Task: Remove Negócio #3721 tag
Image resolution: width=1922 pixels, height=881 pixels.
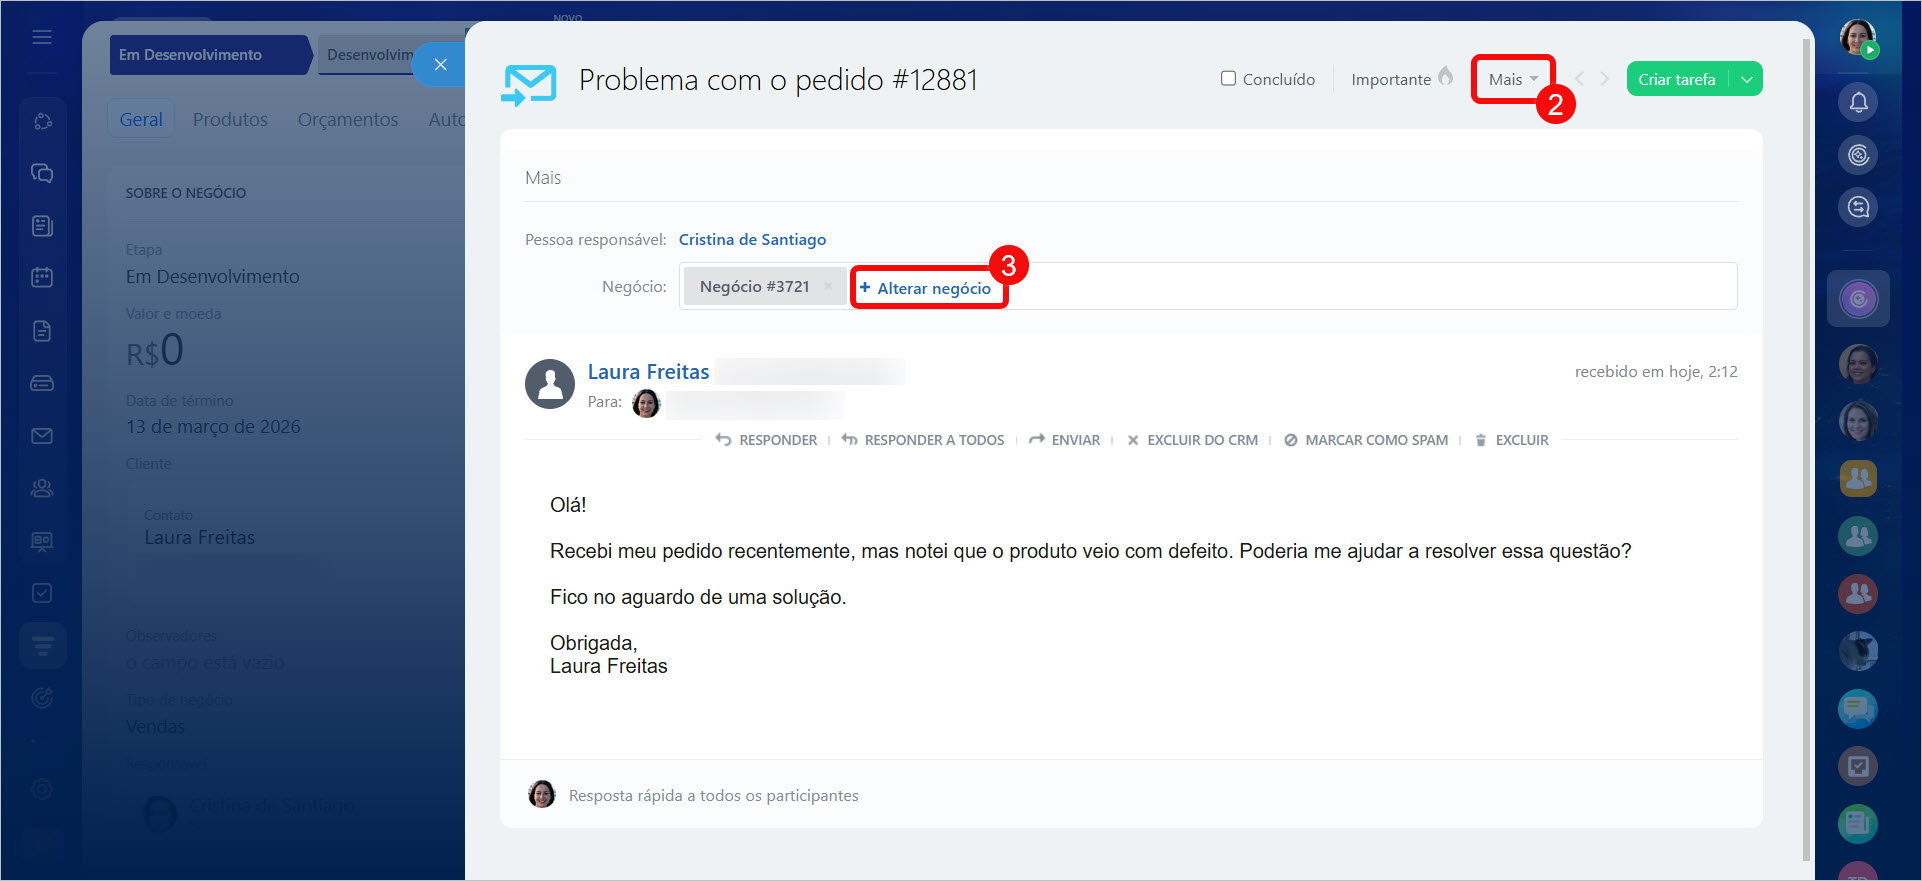Action: 828,287
